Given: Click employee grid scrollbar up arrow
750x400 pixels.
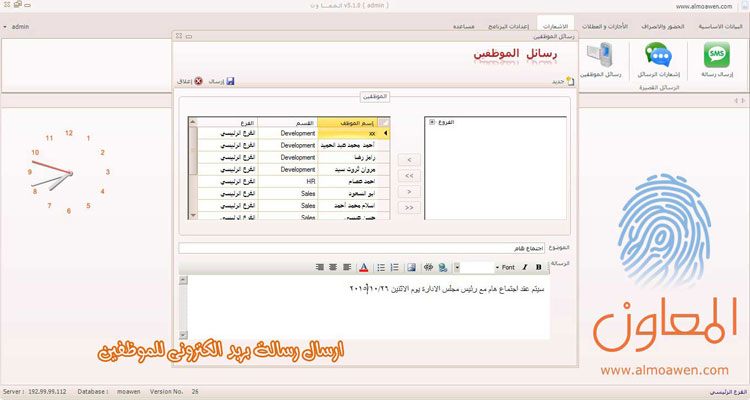Looking at the screenshot, I should point(193,122).
